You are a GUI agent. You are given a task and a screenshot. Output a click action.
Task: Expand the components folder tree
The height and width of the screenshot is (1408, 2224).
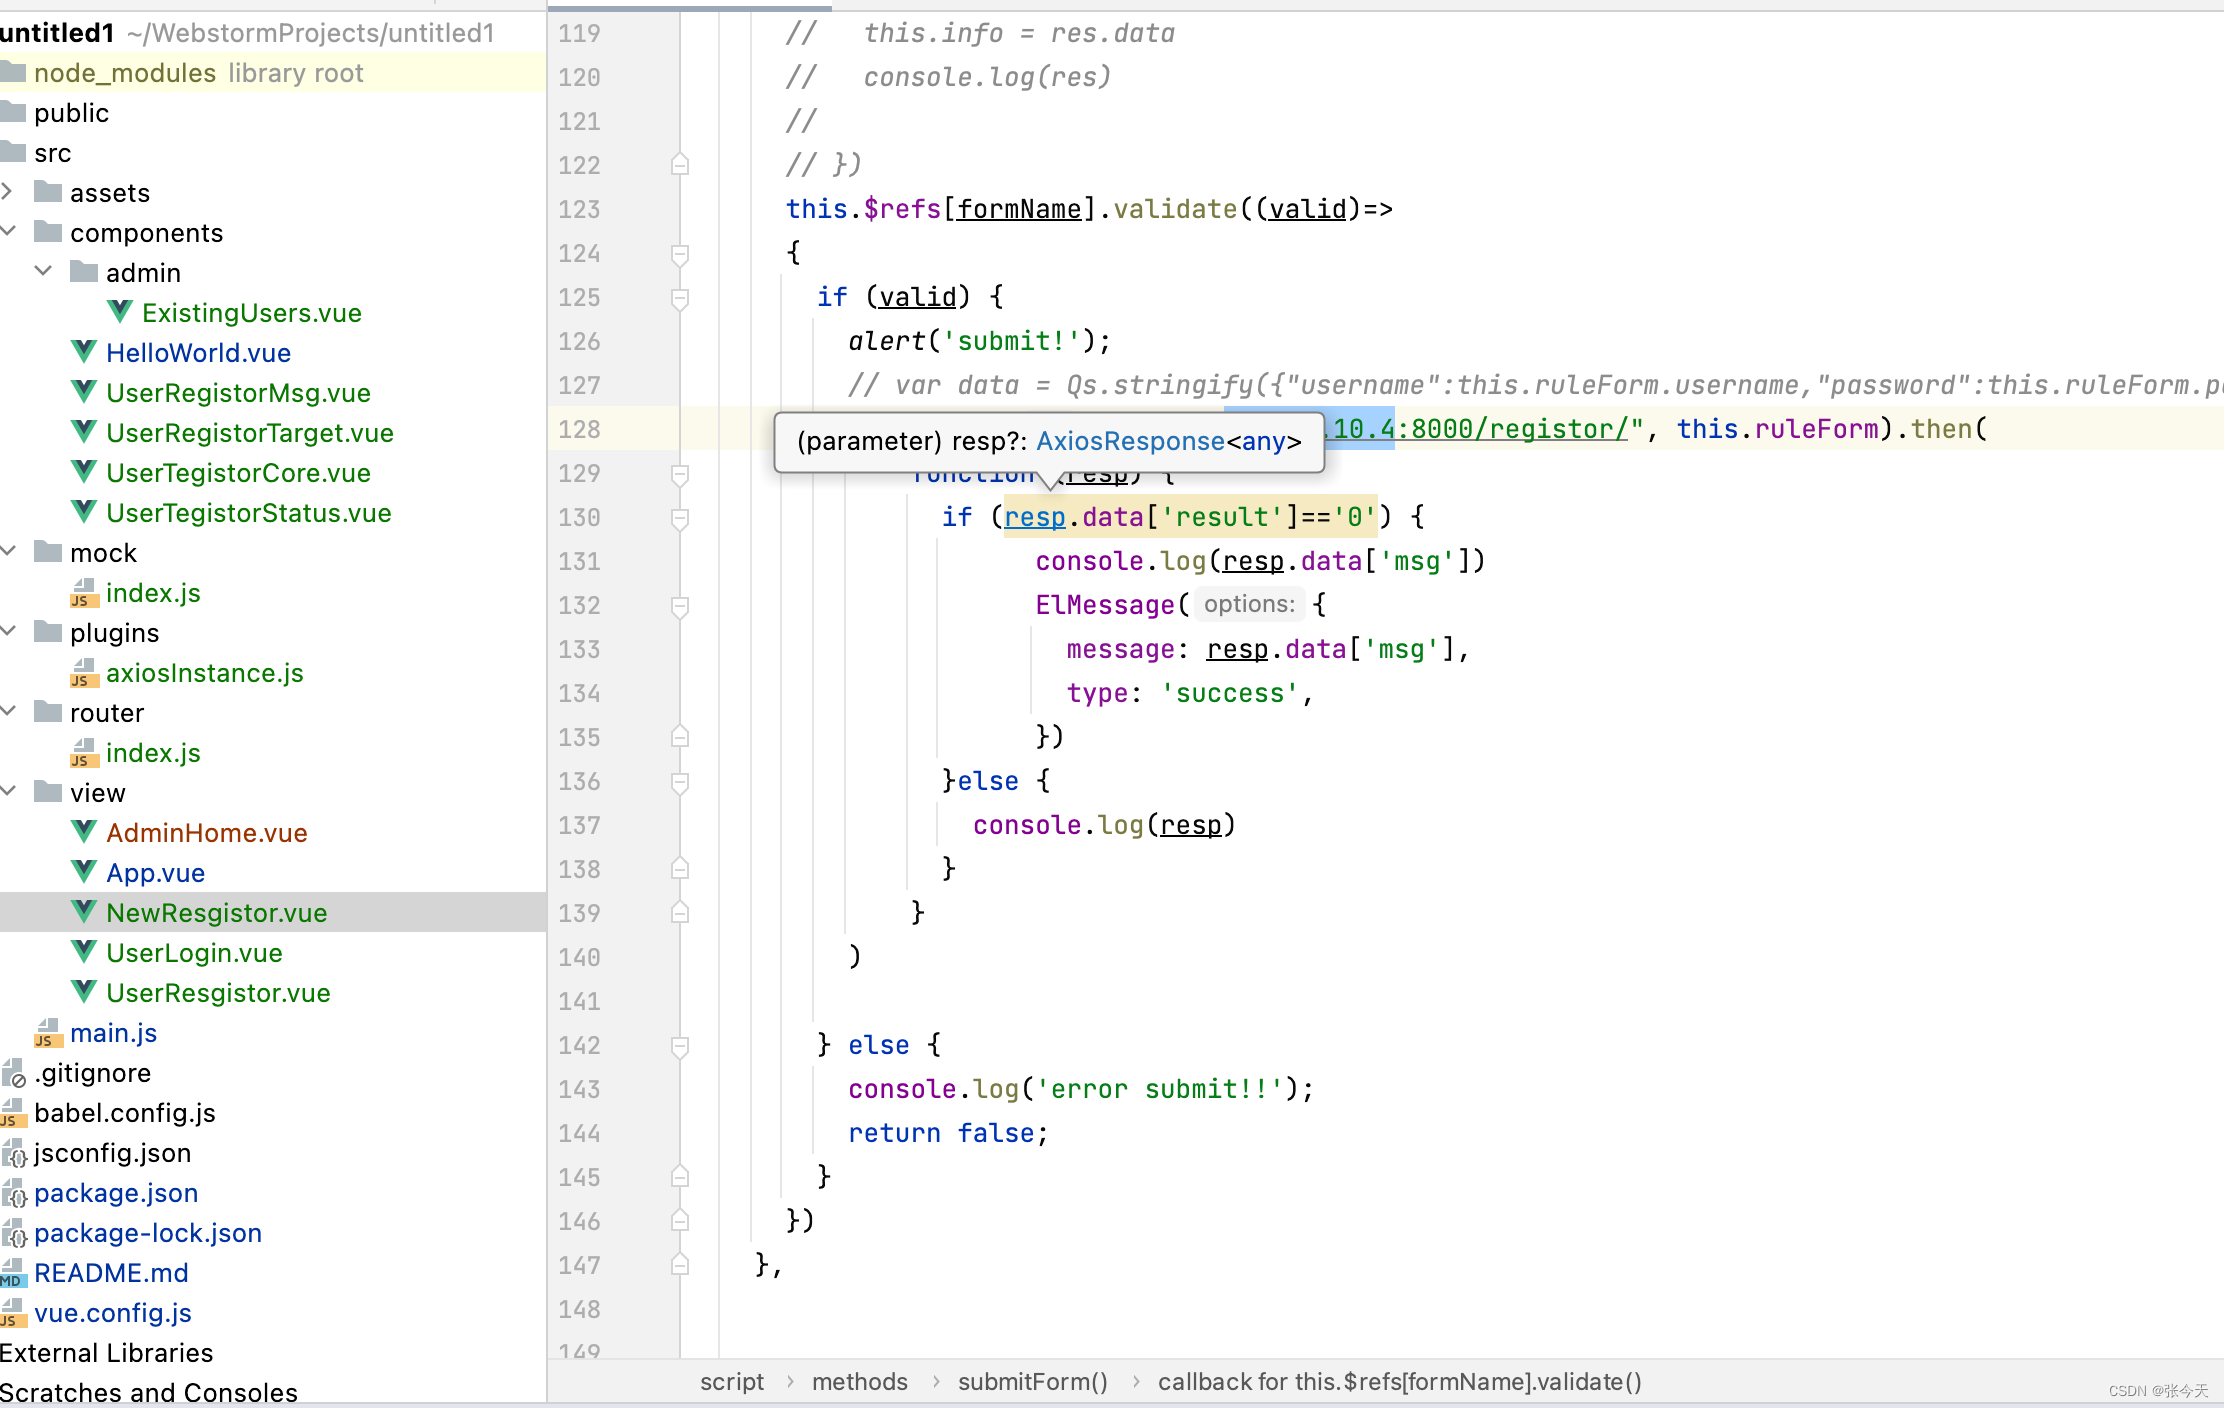(13, 232)
